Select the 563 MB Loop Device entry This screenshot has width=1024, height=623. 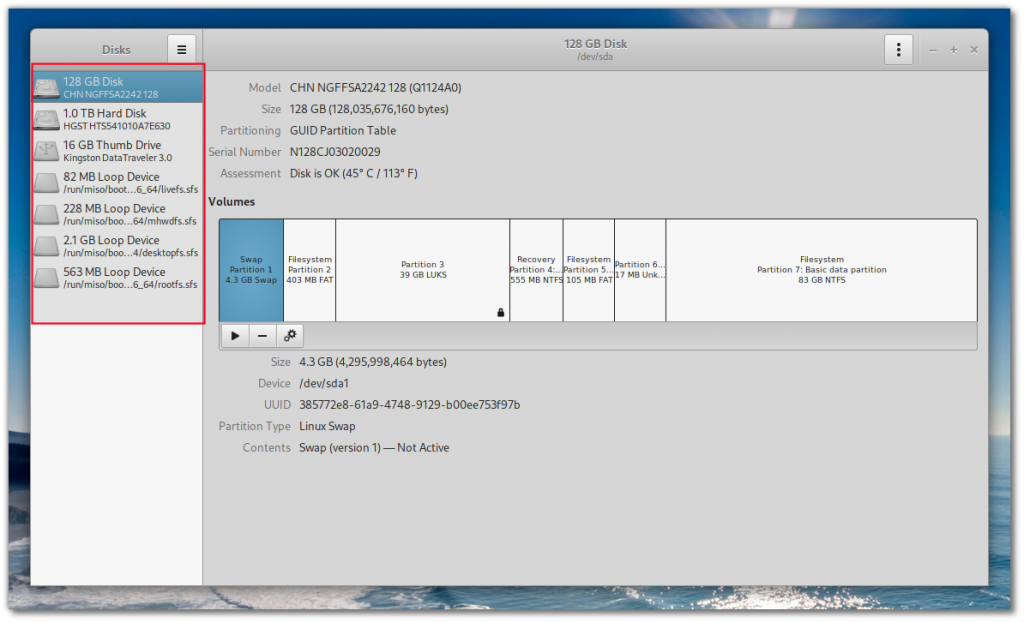[x=116, y=278]
